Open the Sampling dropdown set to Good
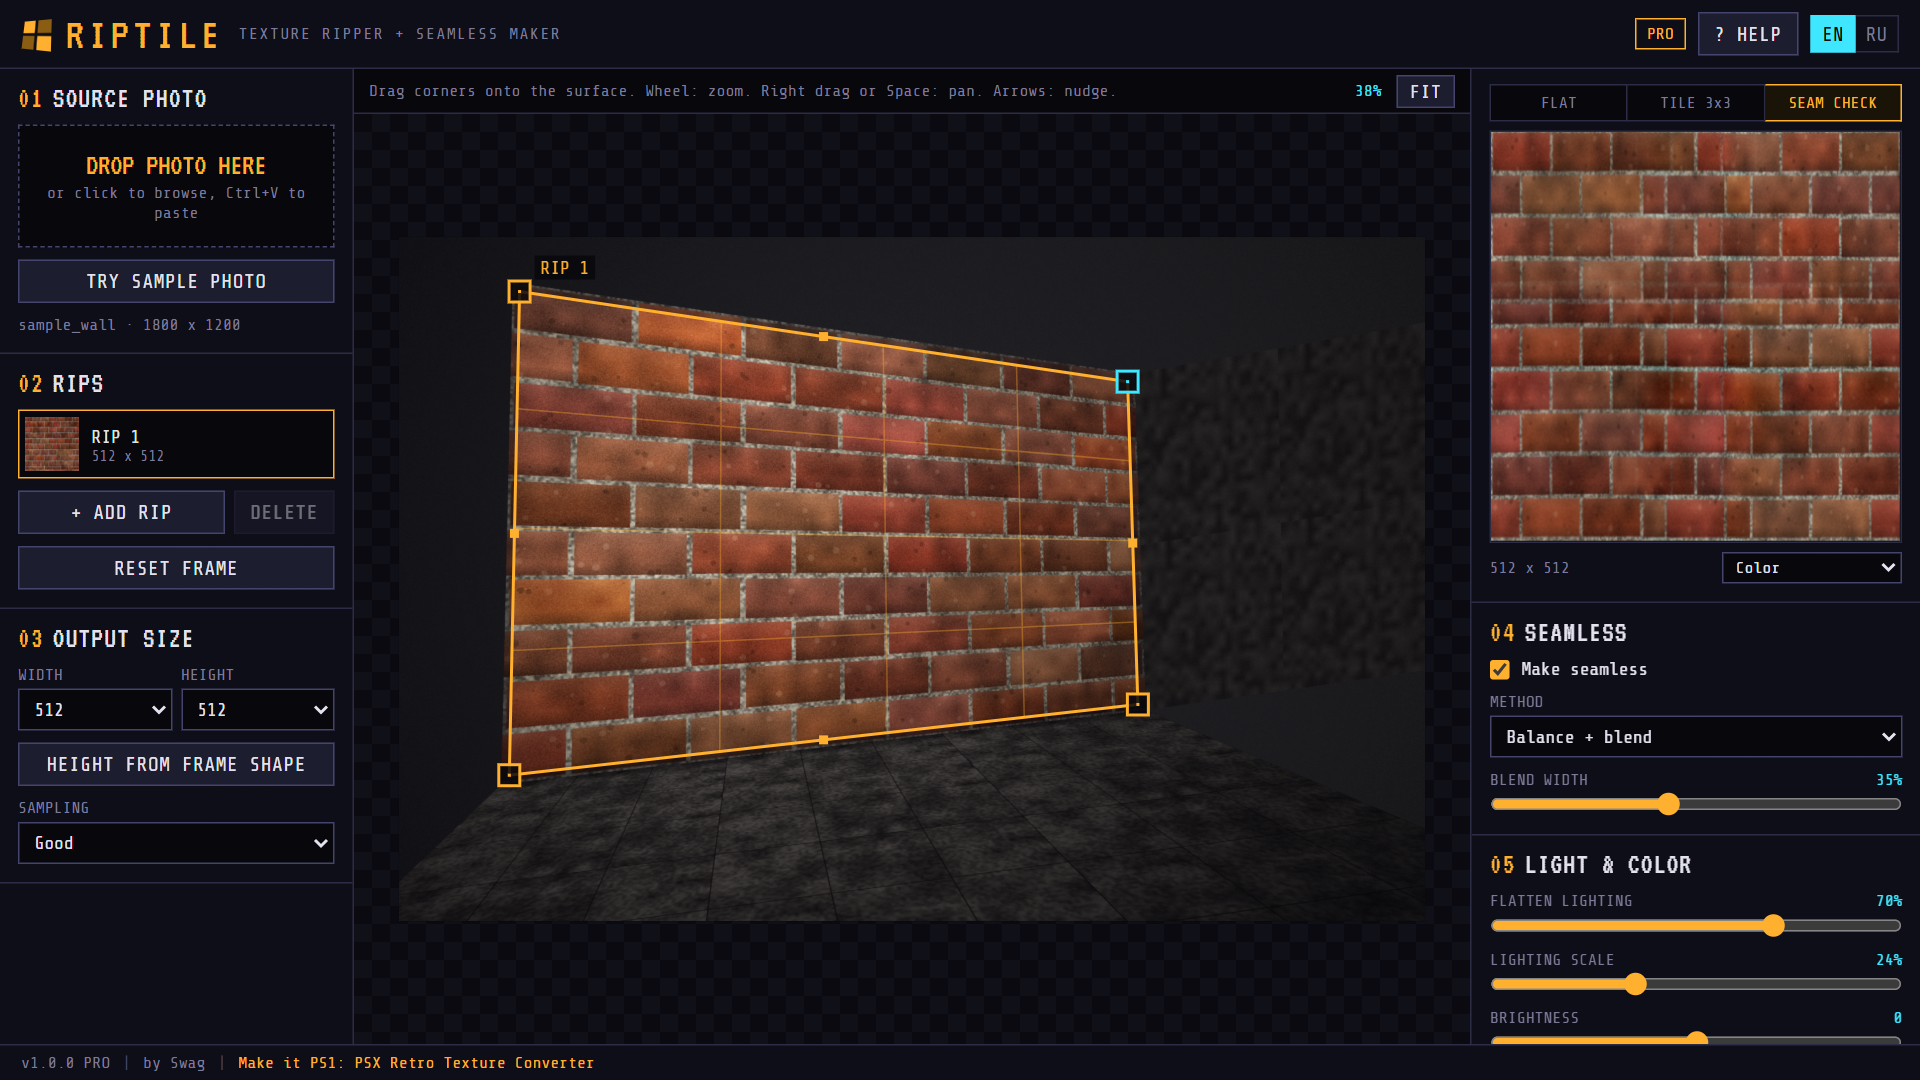1920x1080 pixels. [x=176, y=843]
